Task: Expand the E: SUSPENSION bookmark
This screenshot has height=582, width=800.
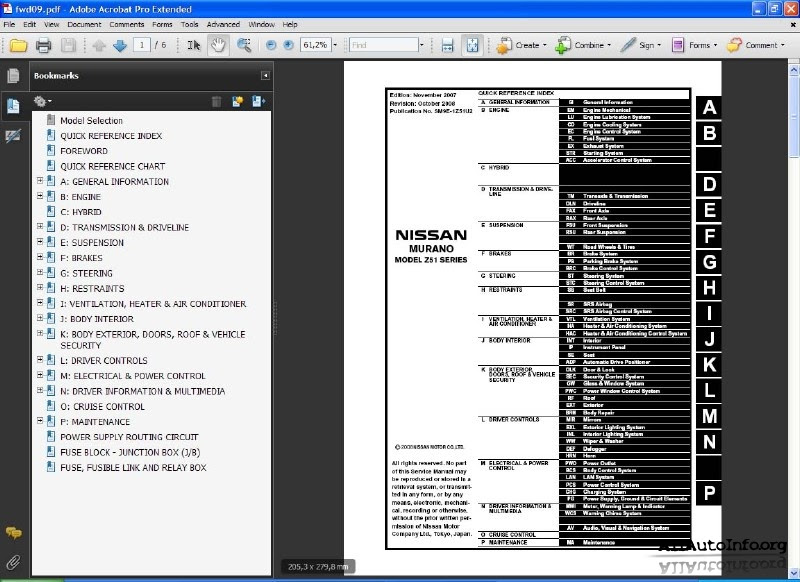Action: click(x=40, y=242)
